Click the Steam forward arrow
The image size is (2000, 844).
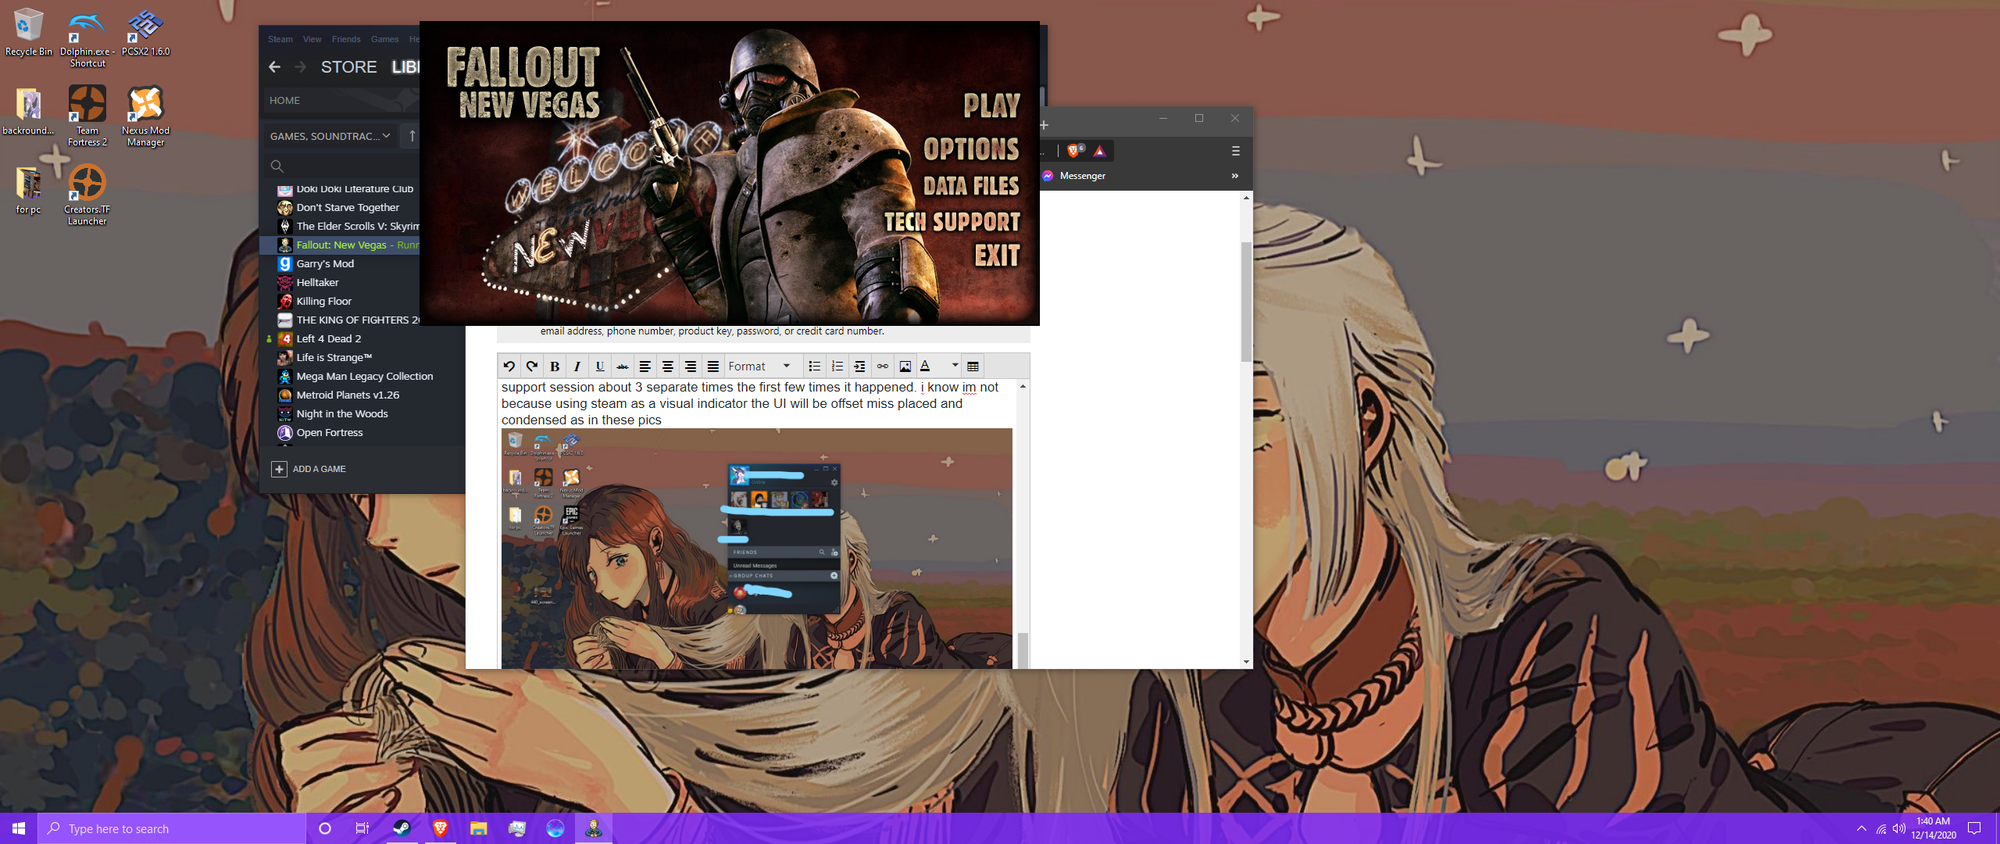[300, 67]
